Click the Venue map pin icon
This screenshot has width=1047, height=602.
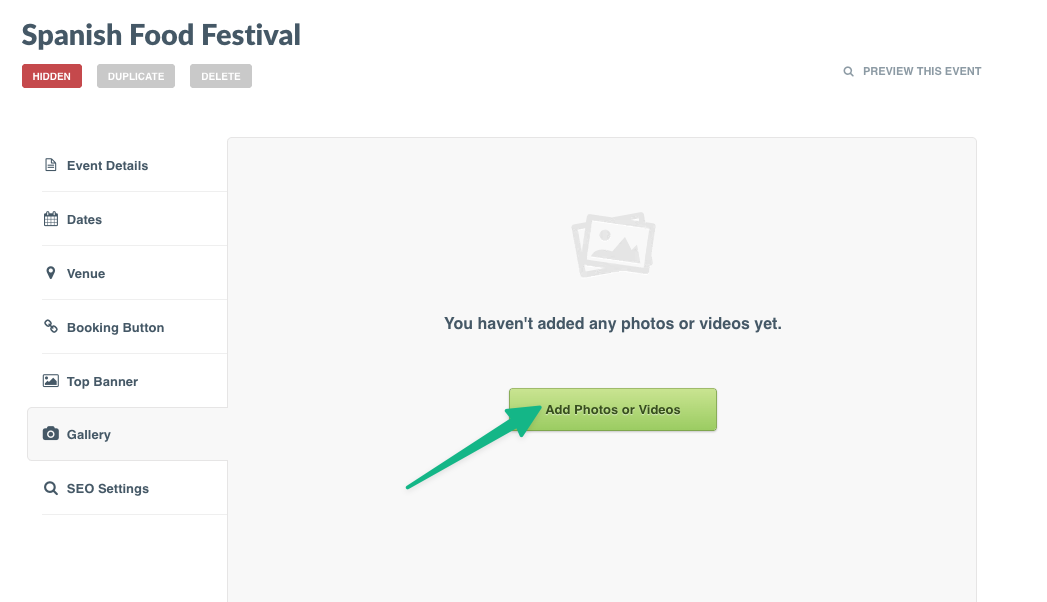click(x=50, y=273)
